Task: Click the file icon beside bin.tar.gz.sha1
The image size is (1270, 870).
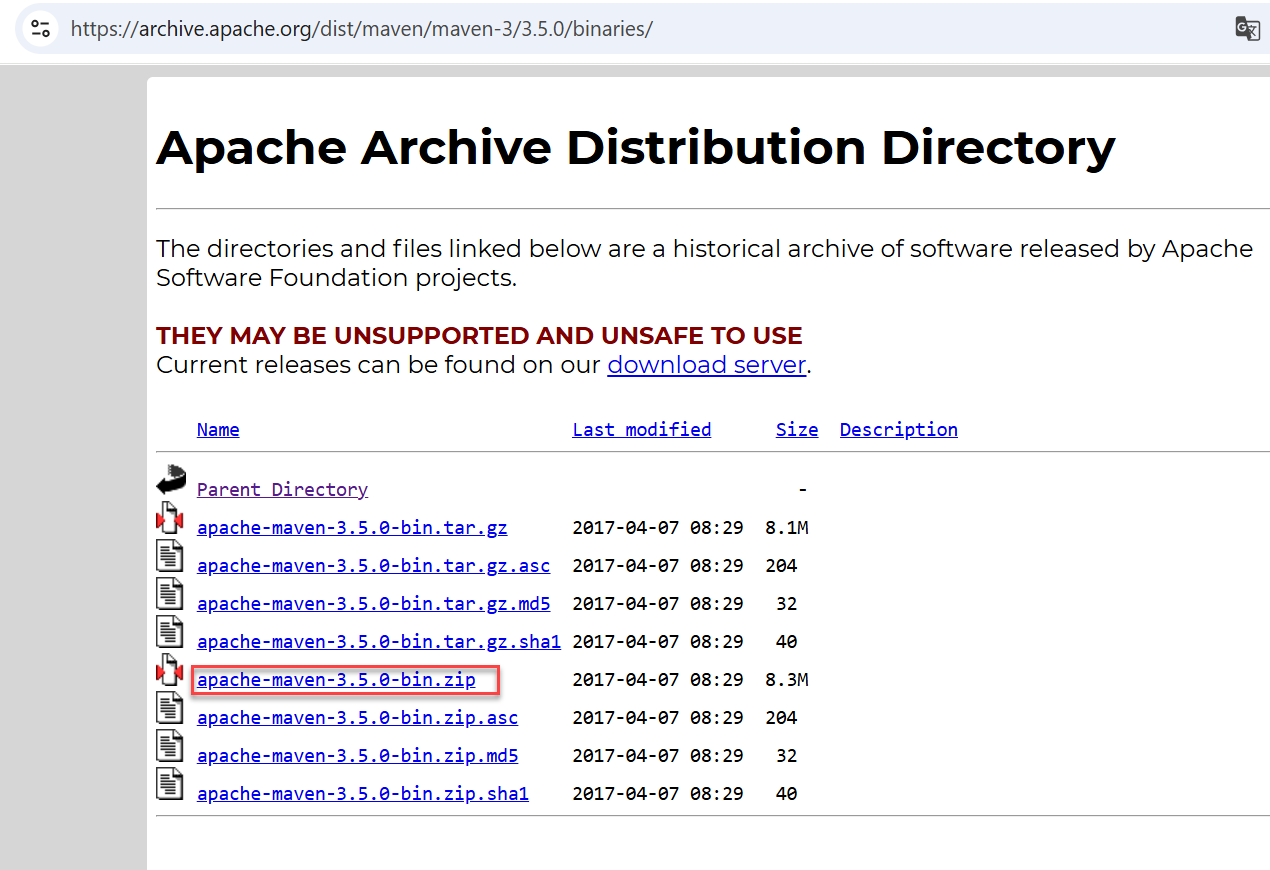Action: (x=170, y=632)
